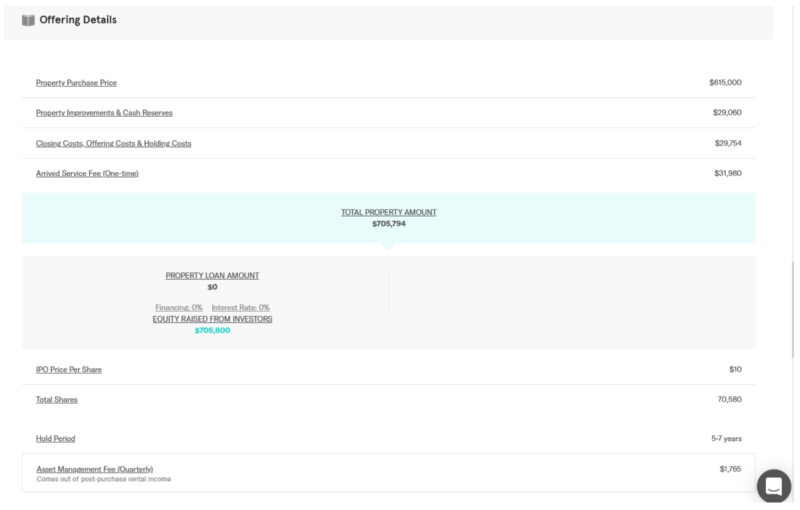Select the $705,794 total property amount
The width and height of the screenshot is (800, 510).
click(389, 224)
